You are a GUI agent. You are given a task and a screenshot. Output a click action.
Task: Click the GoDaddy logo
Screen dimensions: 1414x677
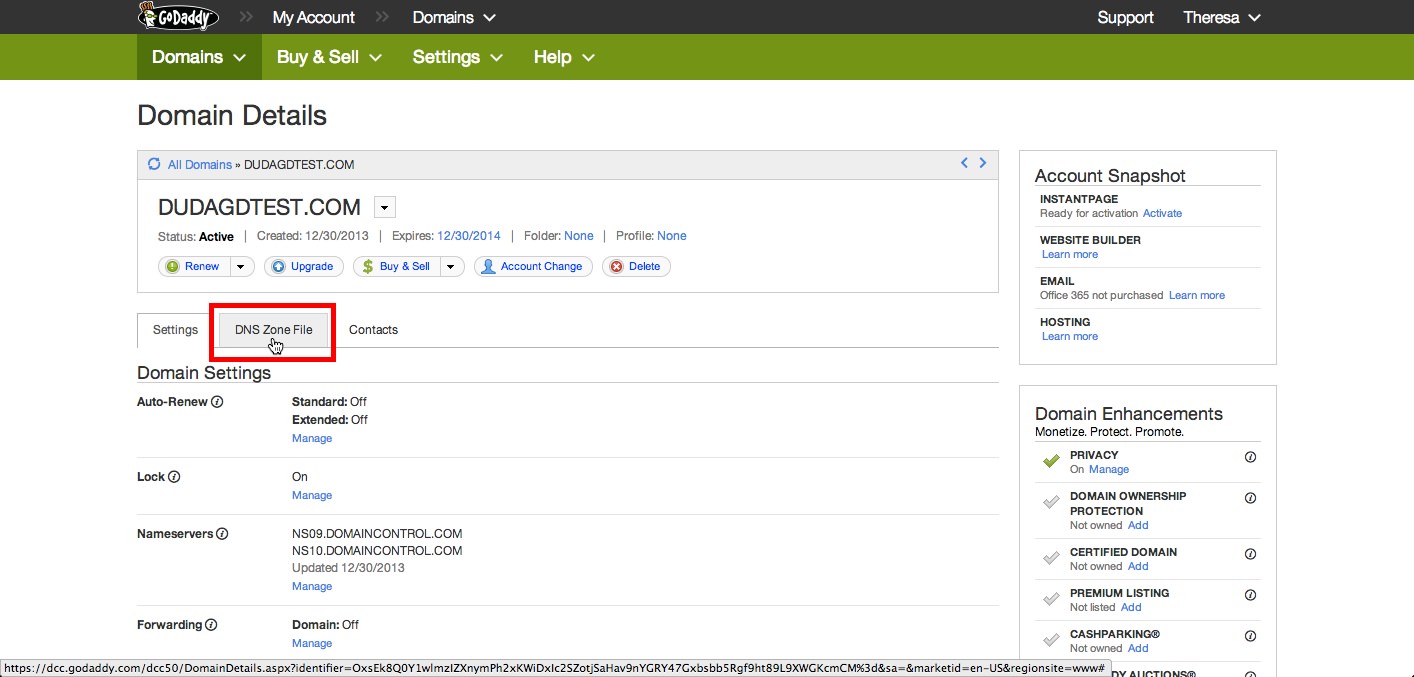(x=178, y=17)
